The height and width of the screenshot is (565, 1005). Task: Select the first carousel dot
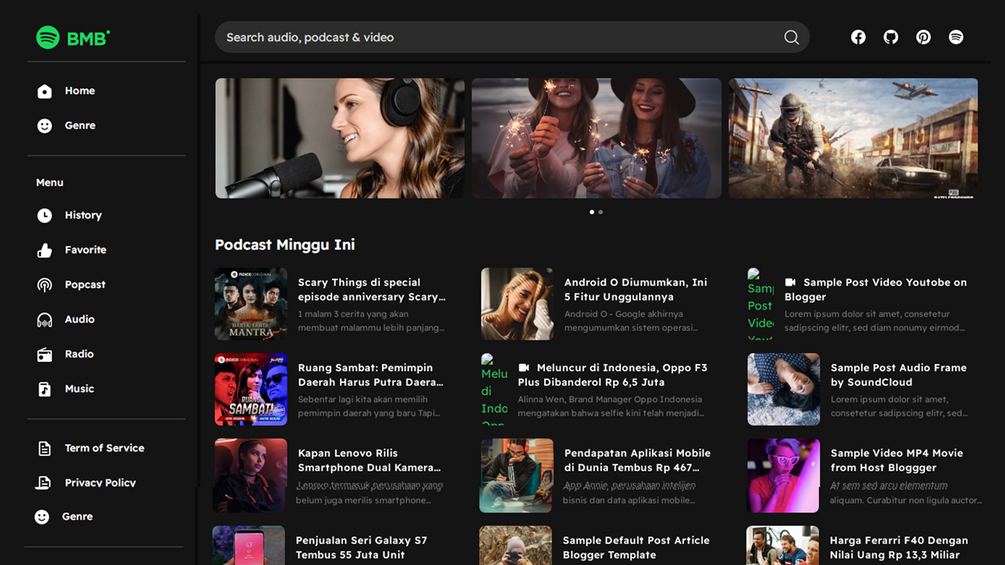592,212
